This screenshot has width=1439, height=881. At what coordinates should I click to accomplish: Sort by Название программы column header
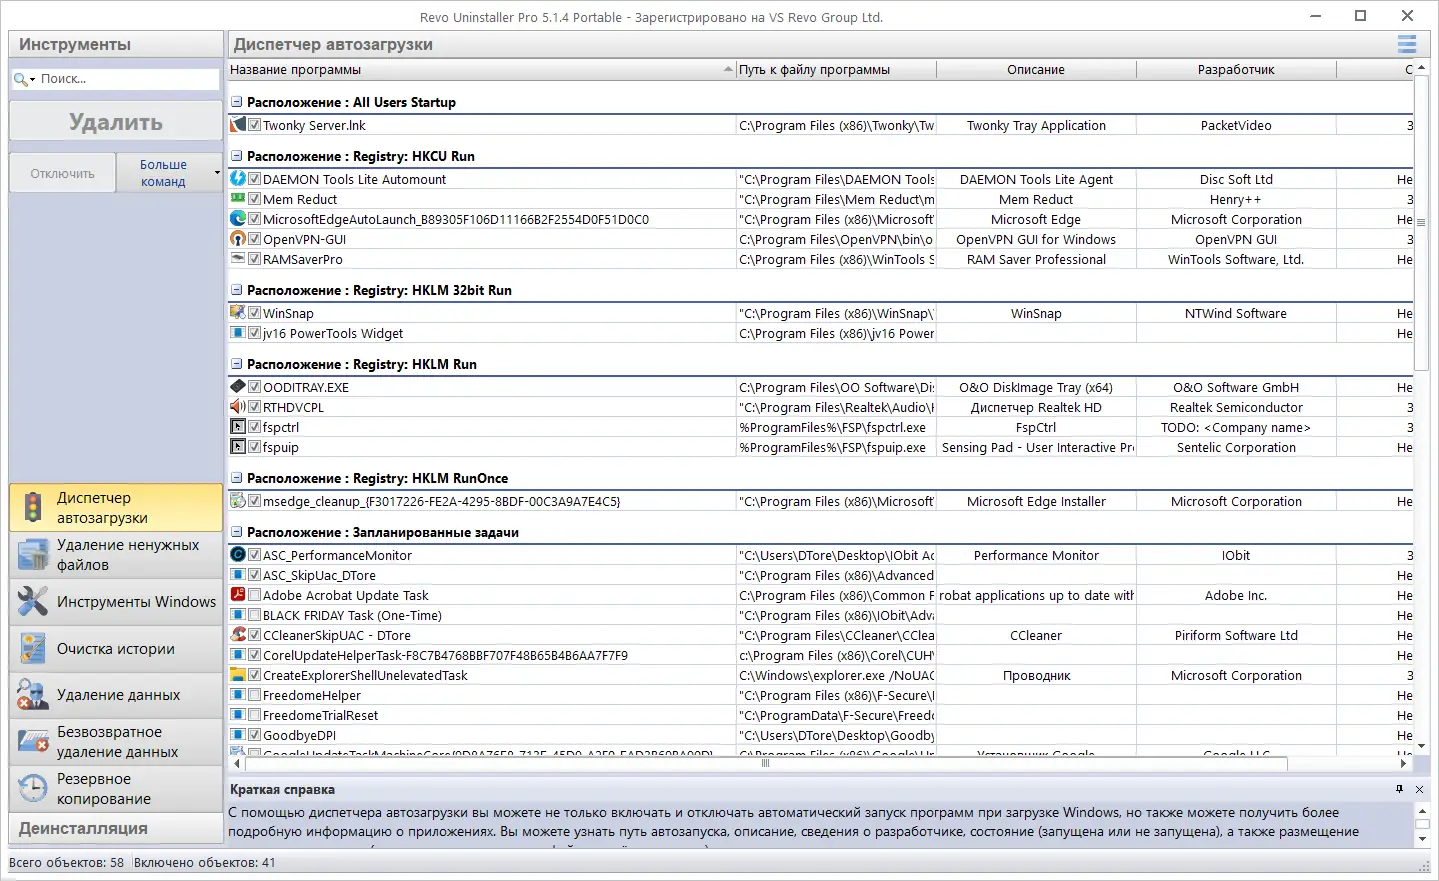coord(482,70)
